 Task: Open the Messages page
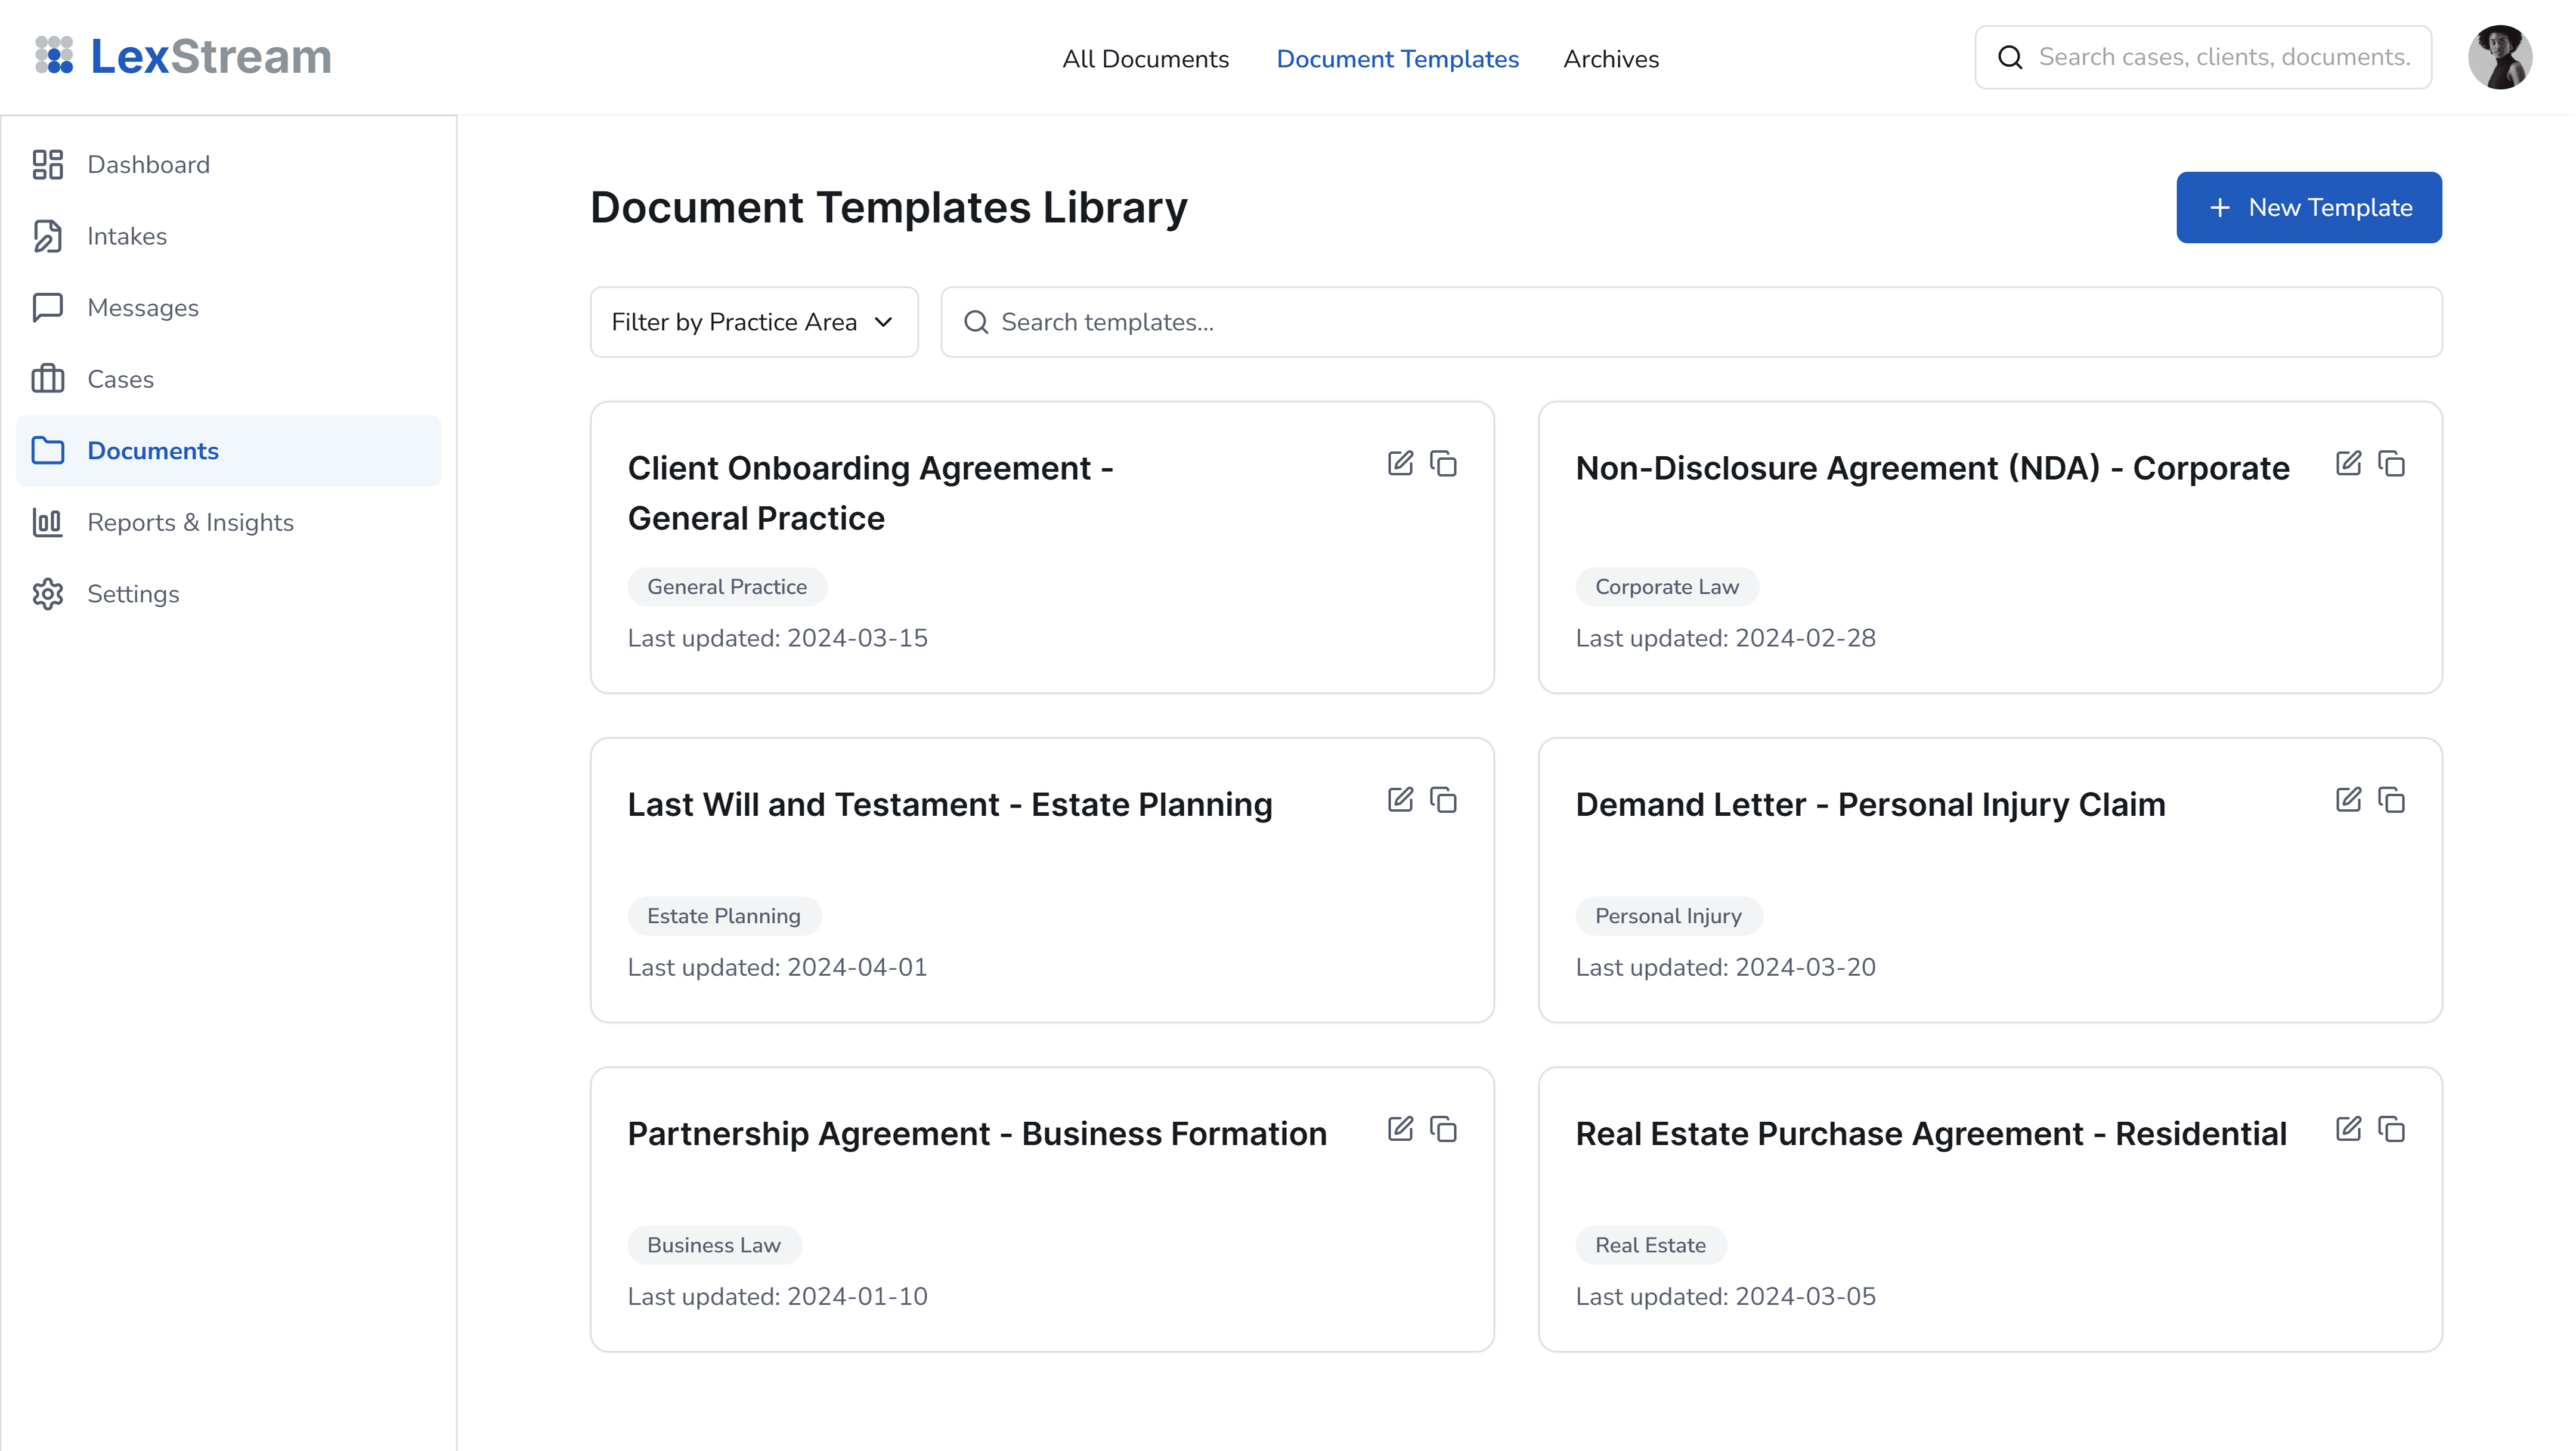[x=142, y=307]
